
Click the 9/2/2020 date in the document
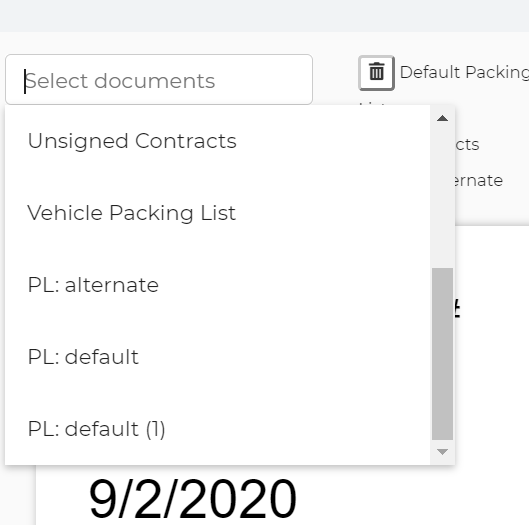(193, 499)
